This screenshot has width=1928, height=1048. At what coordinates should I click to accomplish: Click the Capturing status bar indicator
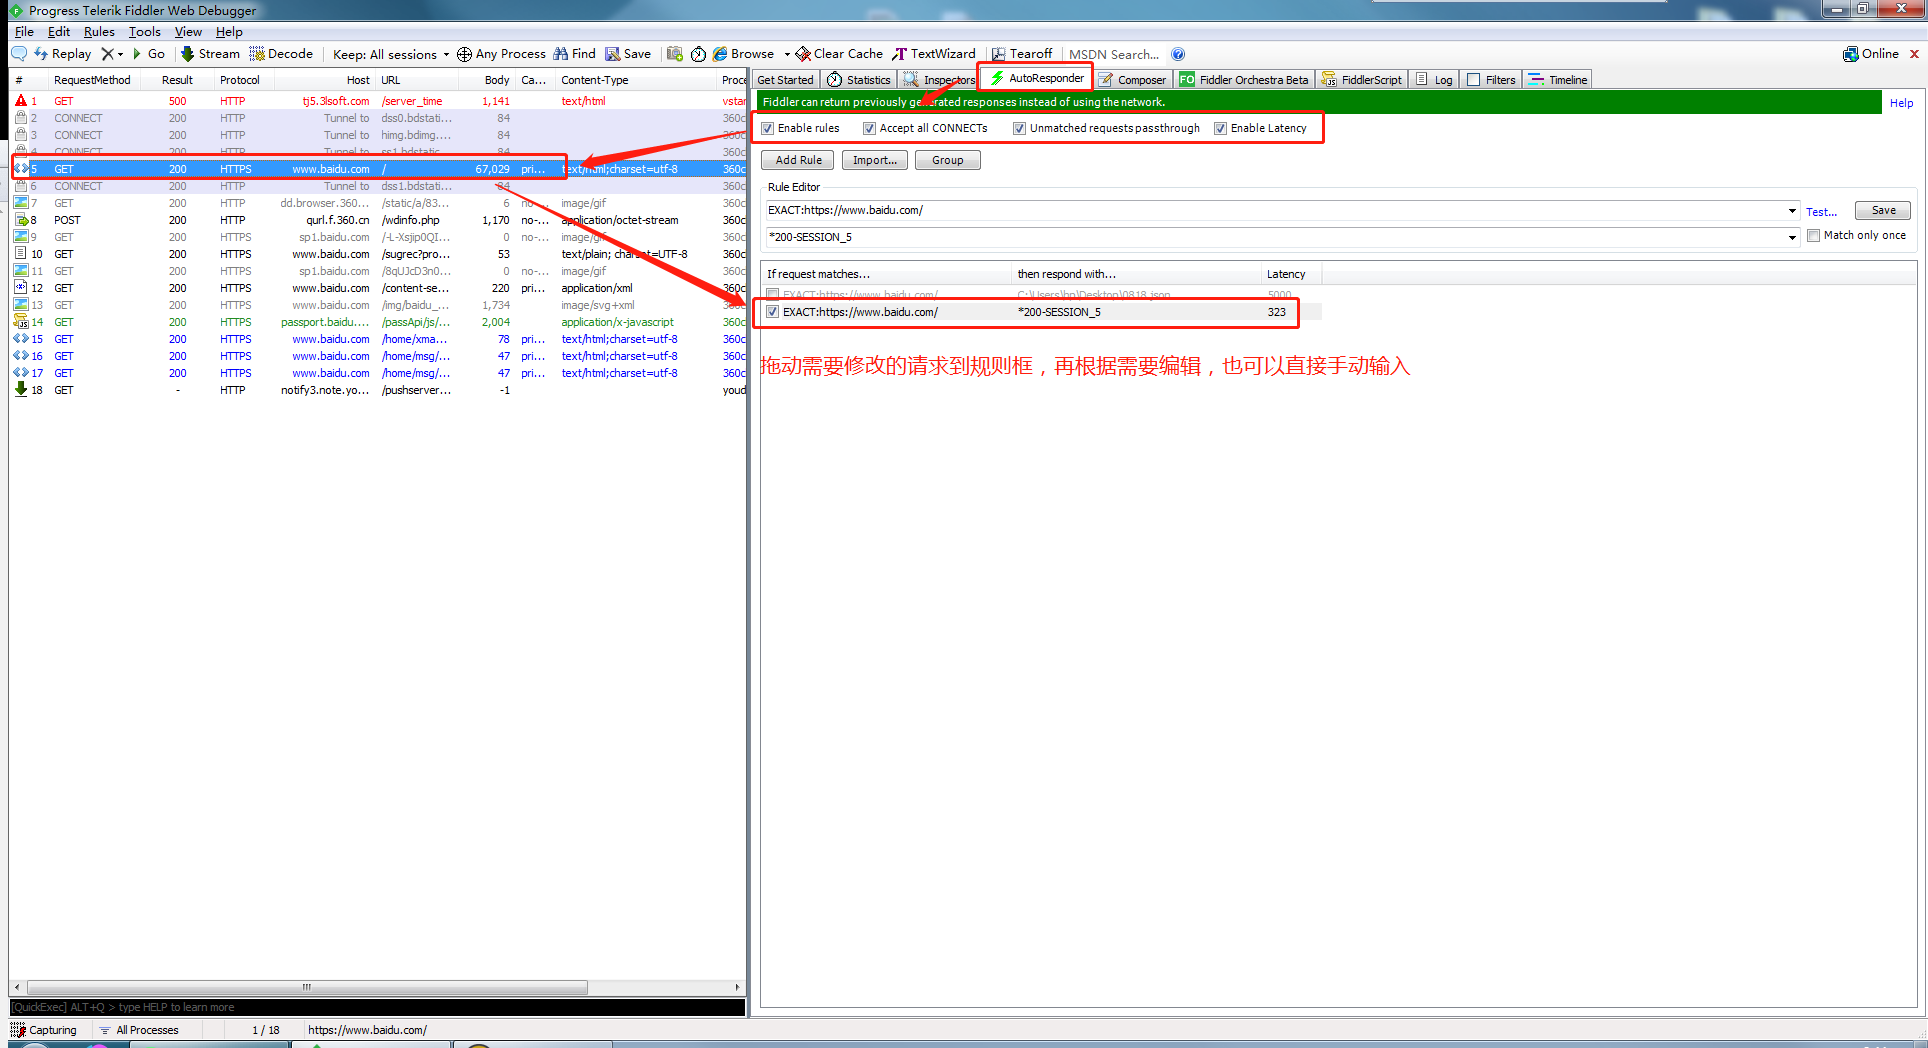44,1030
